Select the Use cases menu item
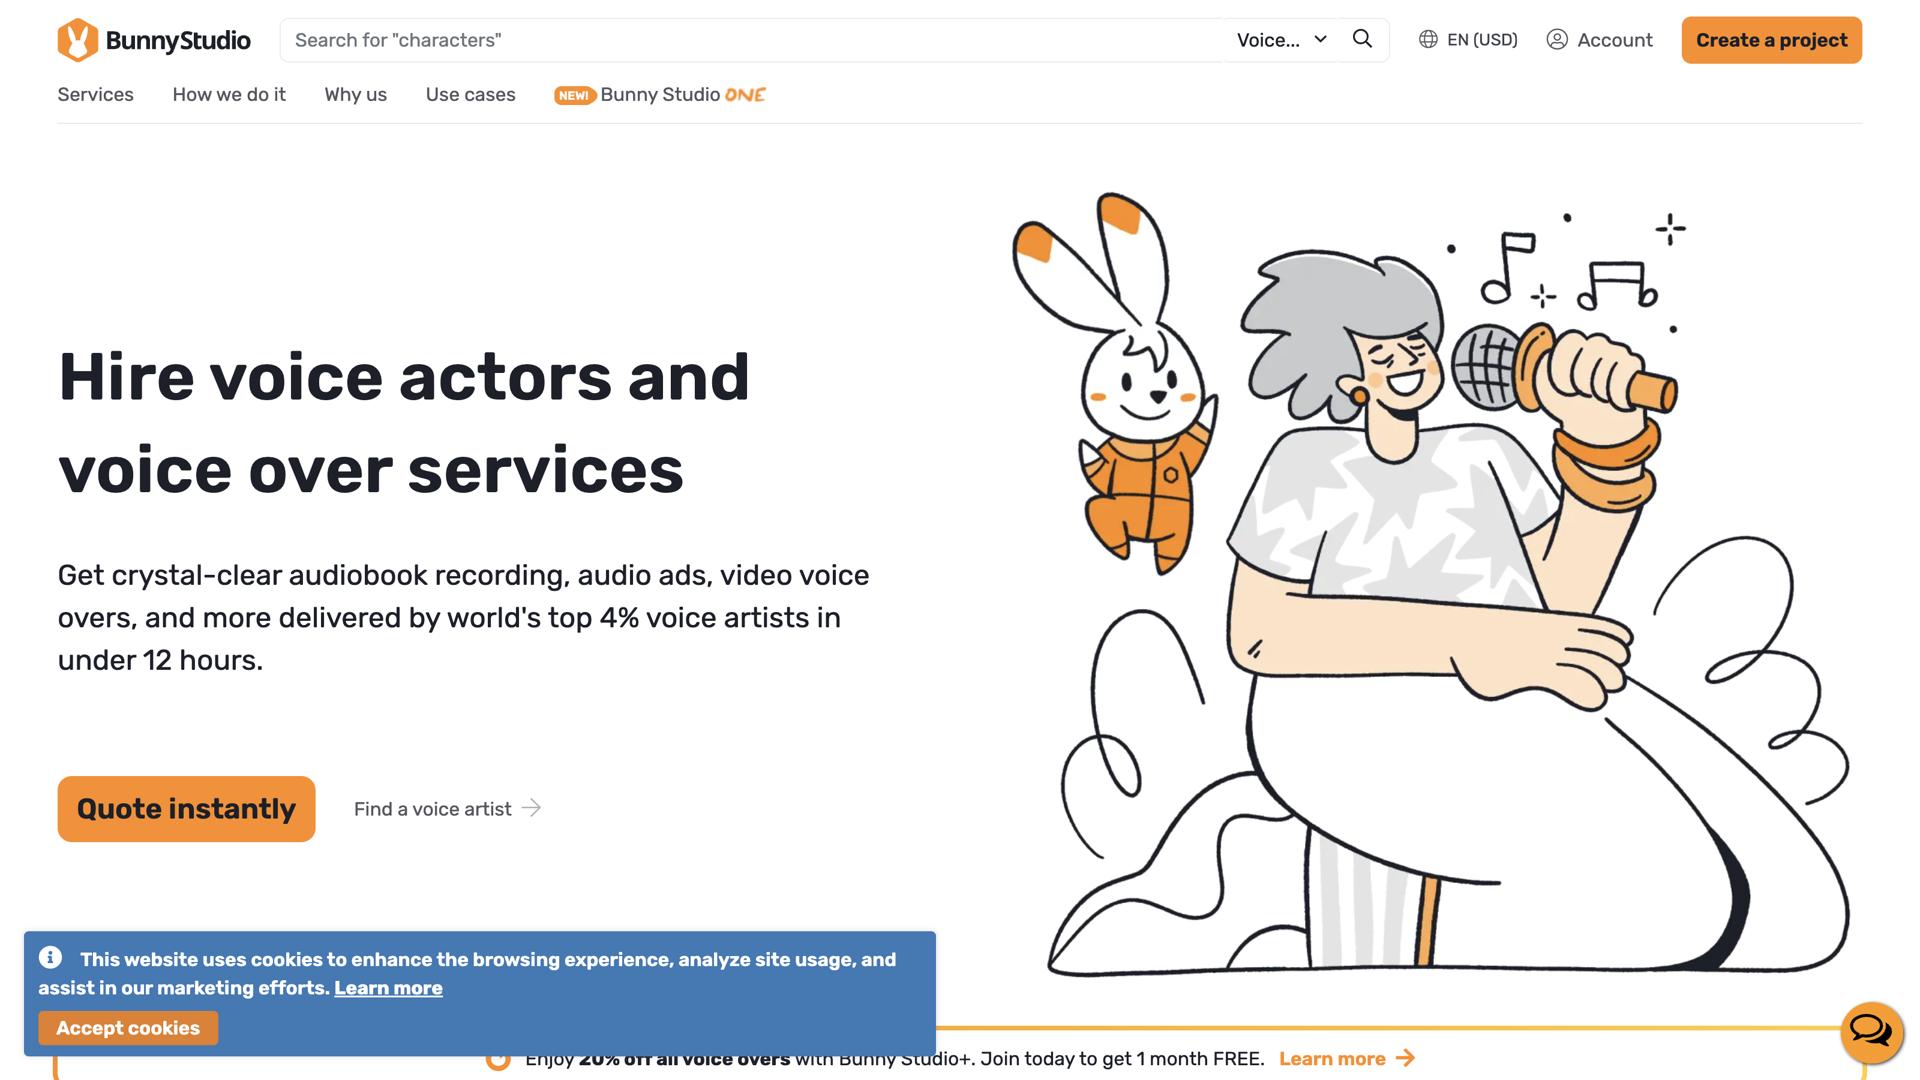The width and height of the screenshot is (1920, 1080). [470, 94]
